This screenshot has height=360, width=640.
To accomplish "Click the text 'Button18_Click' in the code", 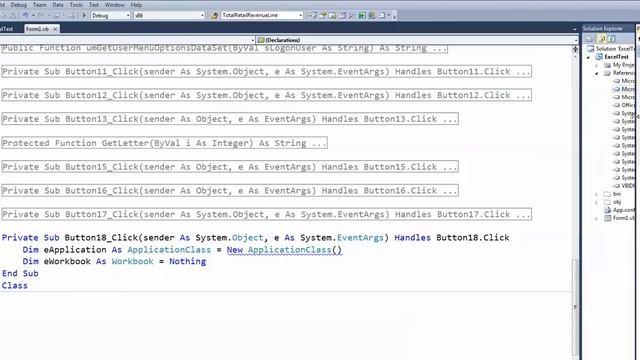I will coord(101,238).
